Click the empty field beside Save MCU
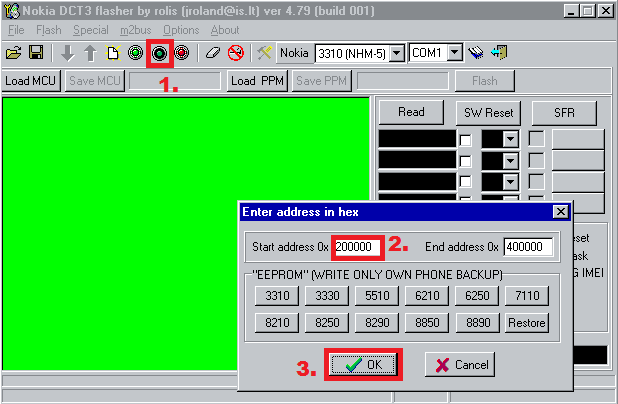 pos(175,81)
